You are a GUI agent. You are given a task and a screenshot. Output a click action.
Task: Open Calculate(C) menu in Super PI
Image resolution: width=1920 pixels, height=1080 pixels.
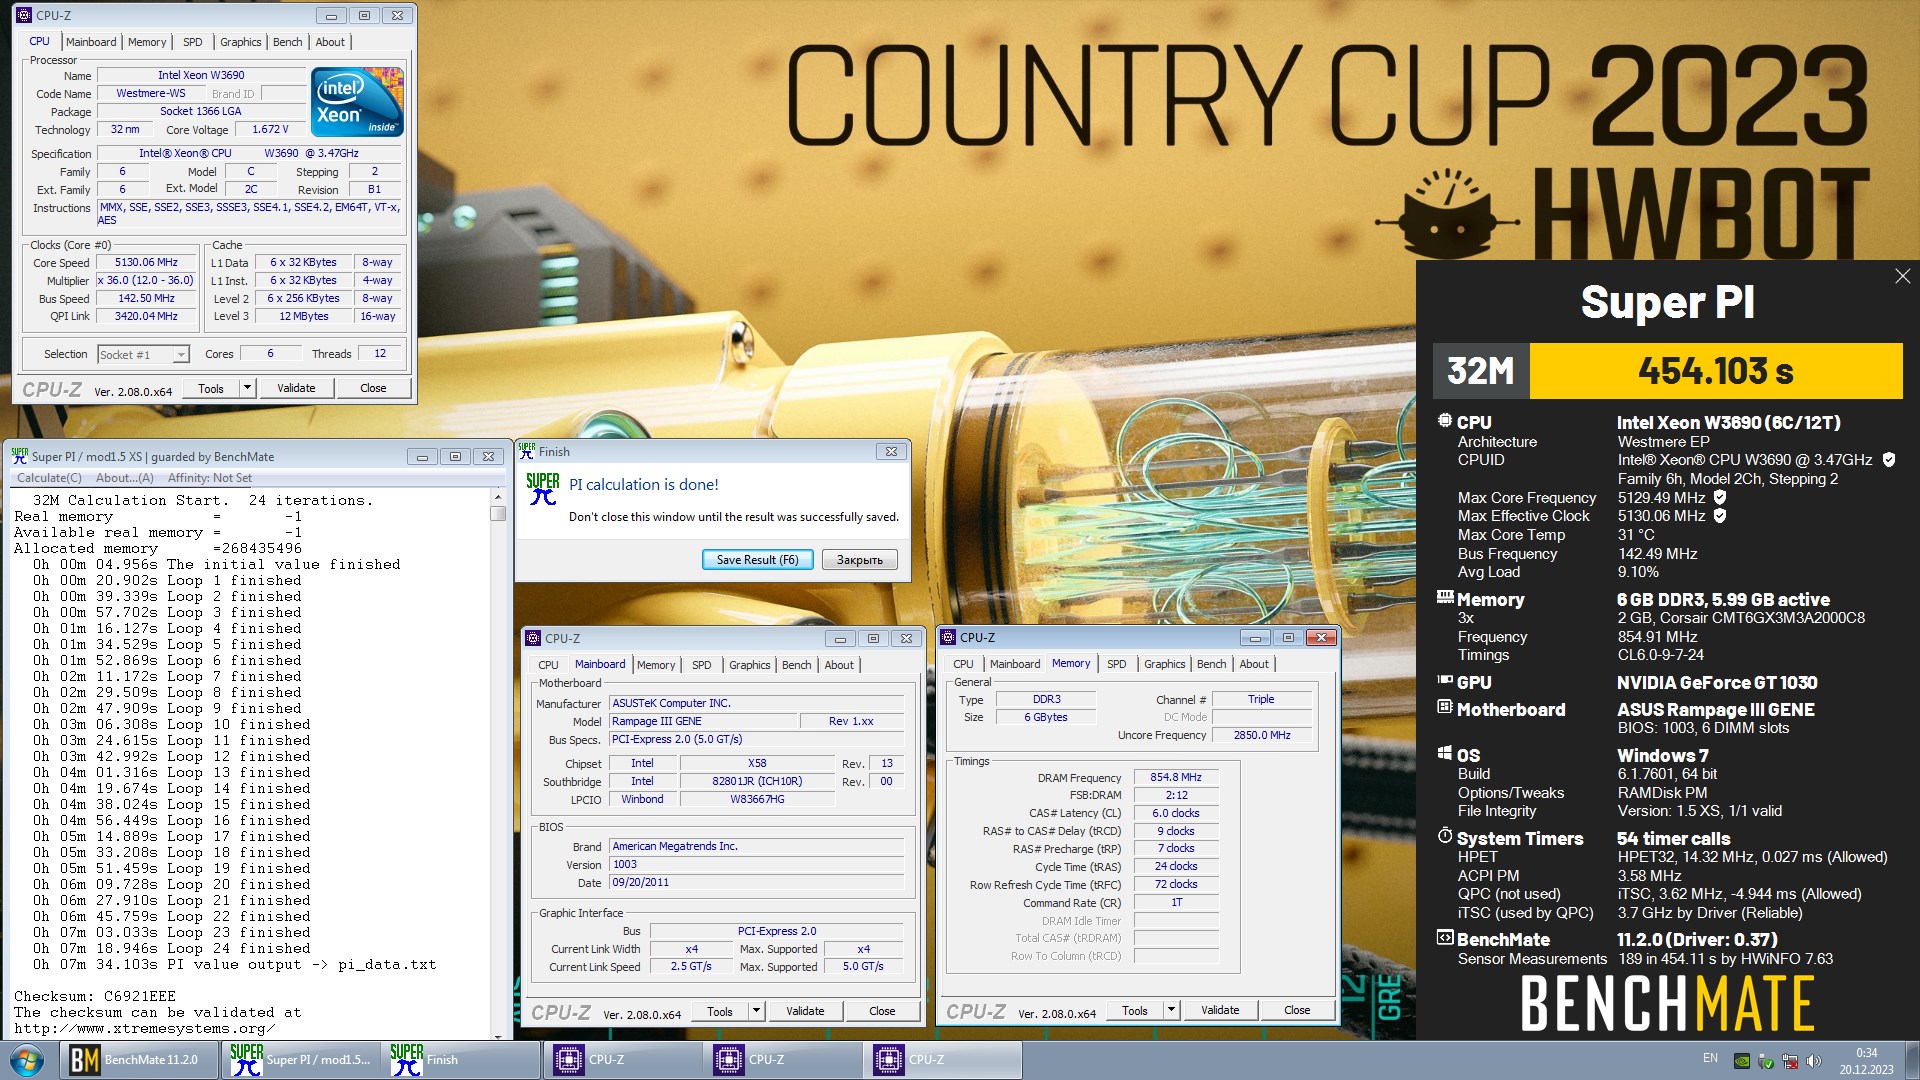[x=49, y=478]
